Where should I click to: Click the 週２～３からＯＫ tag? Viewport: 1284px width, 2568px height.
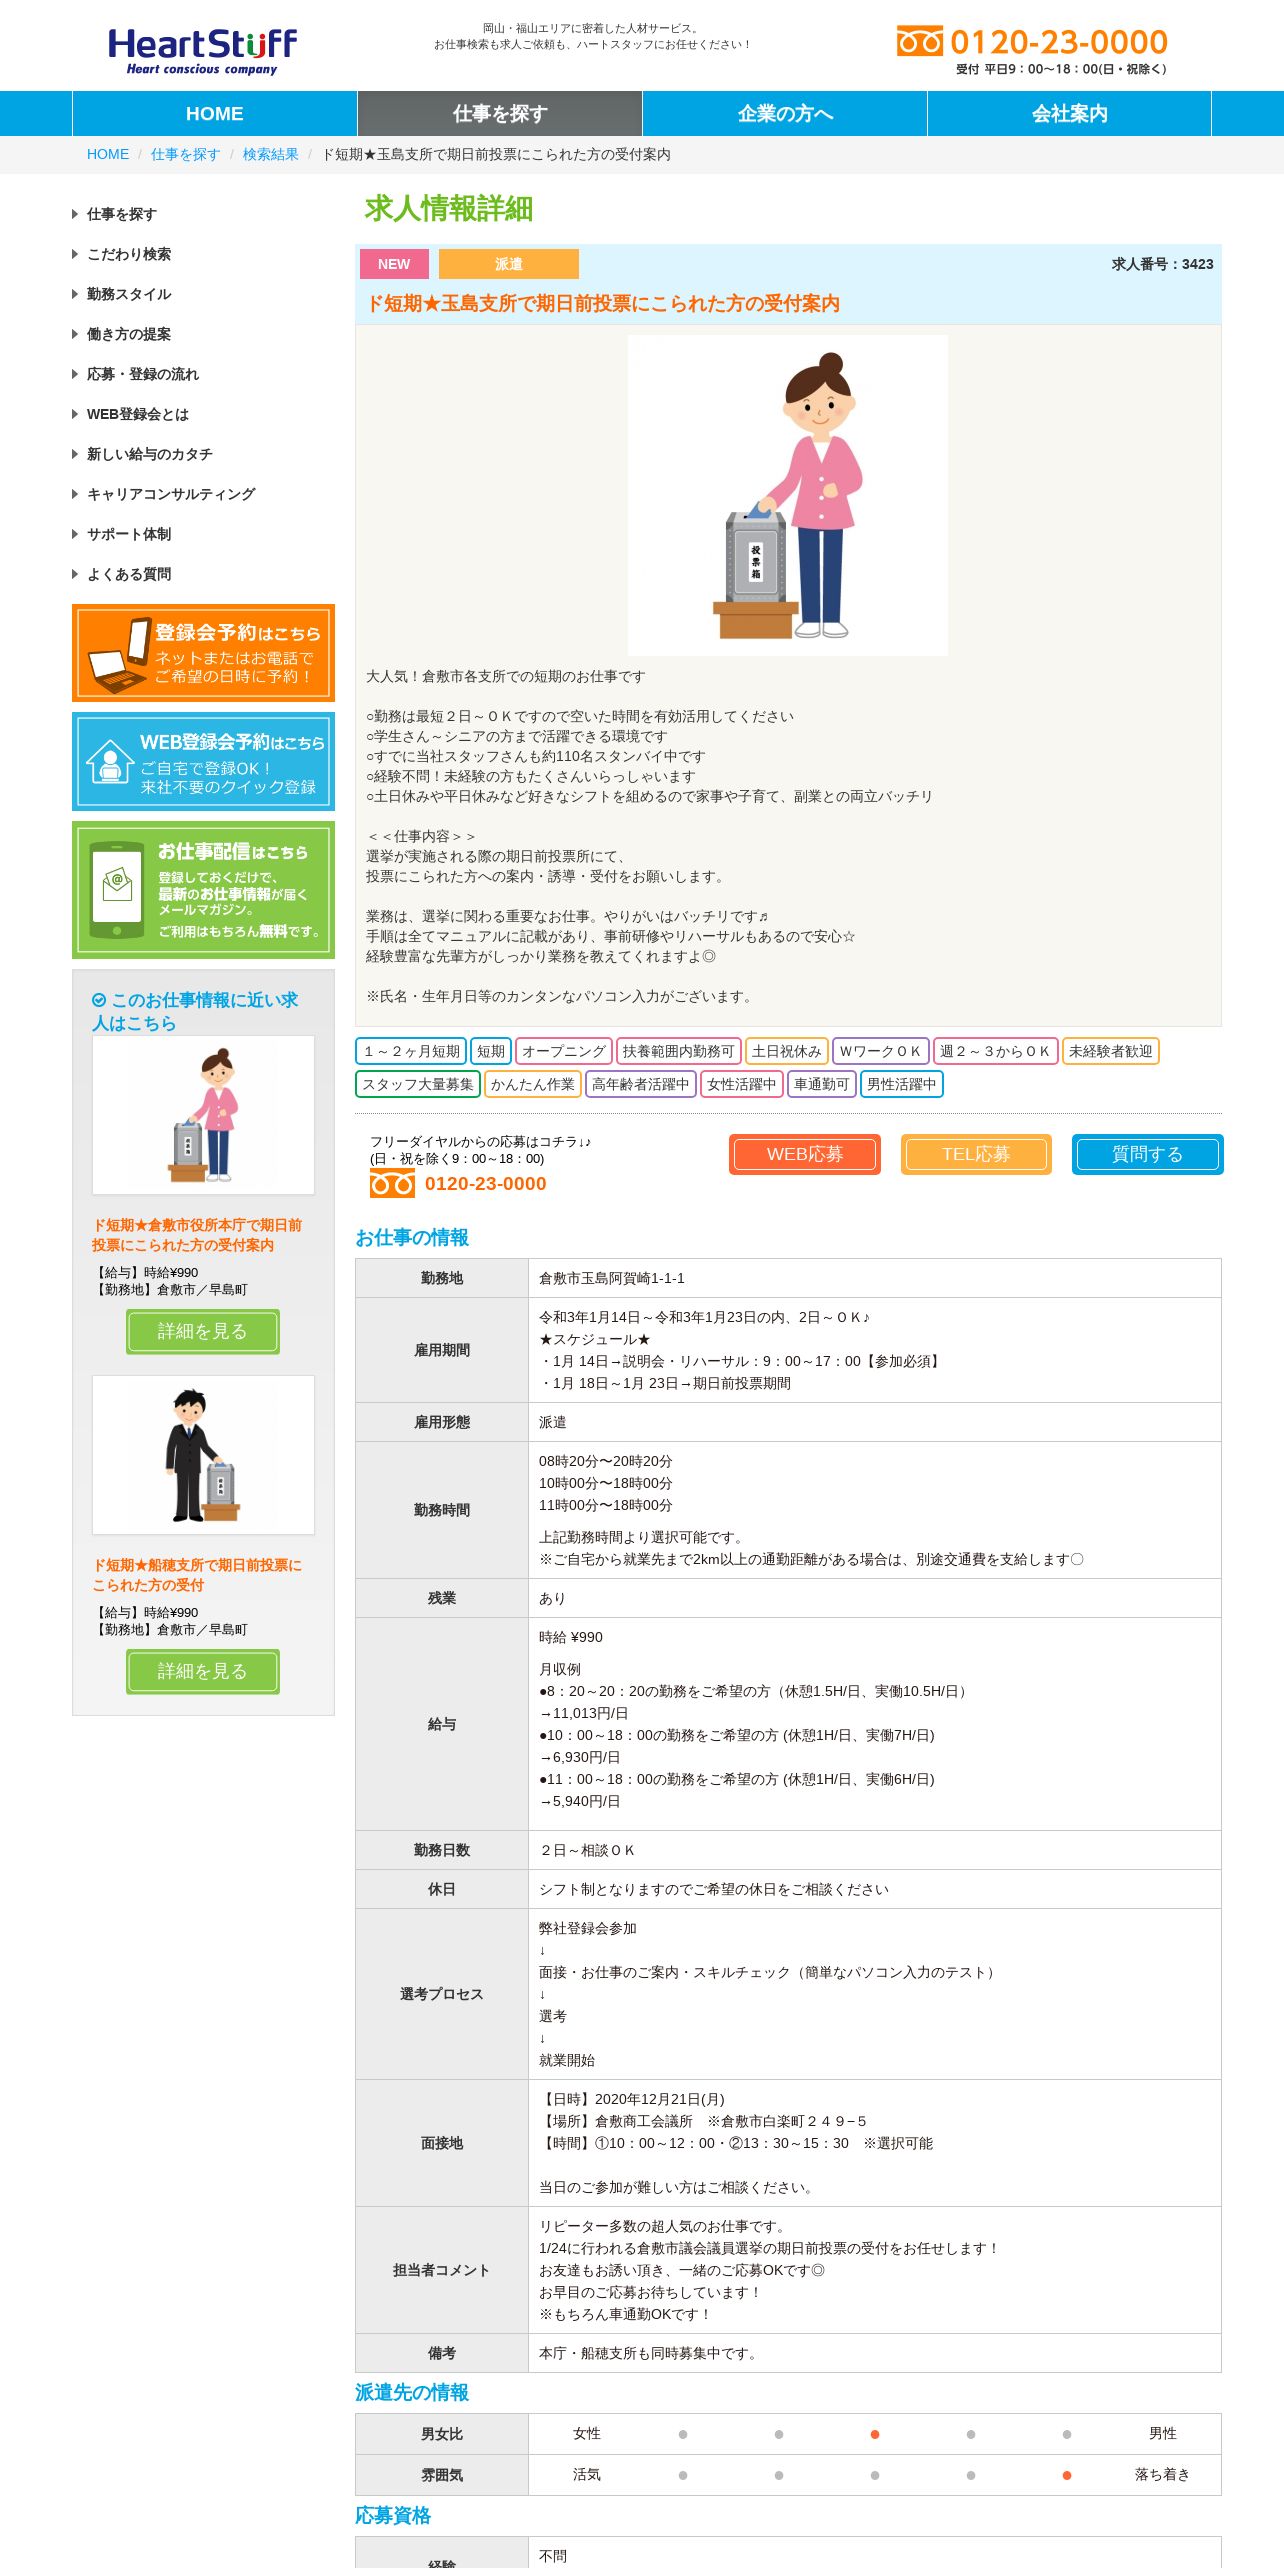[995, 1051]
